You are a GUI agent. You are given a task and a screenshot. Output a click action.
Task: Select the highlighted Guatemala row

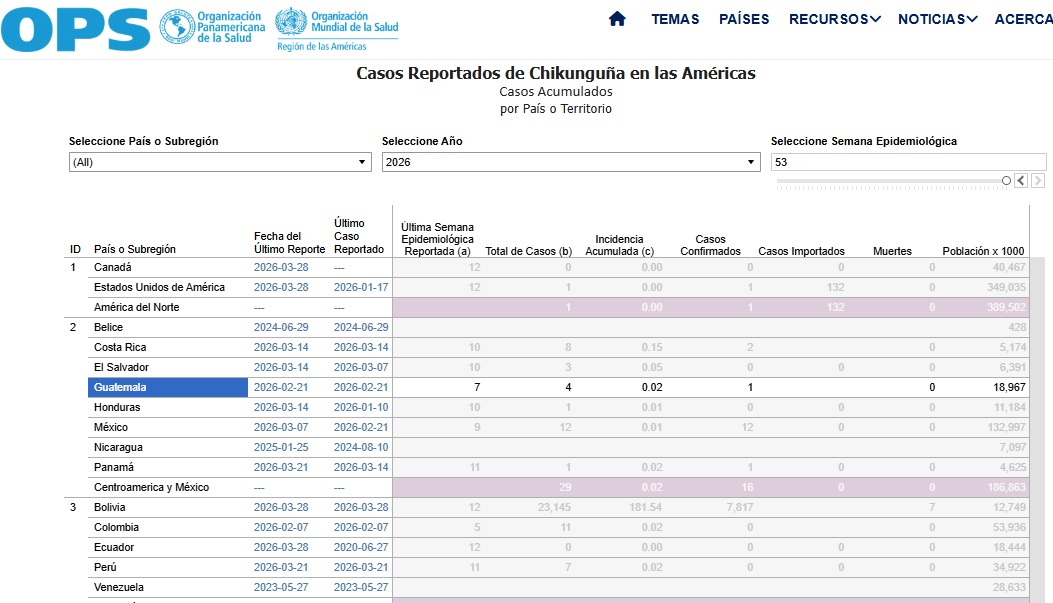click(x=168, y=387)
